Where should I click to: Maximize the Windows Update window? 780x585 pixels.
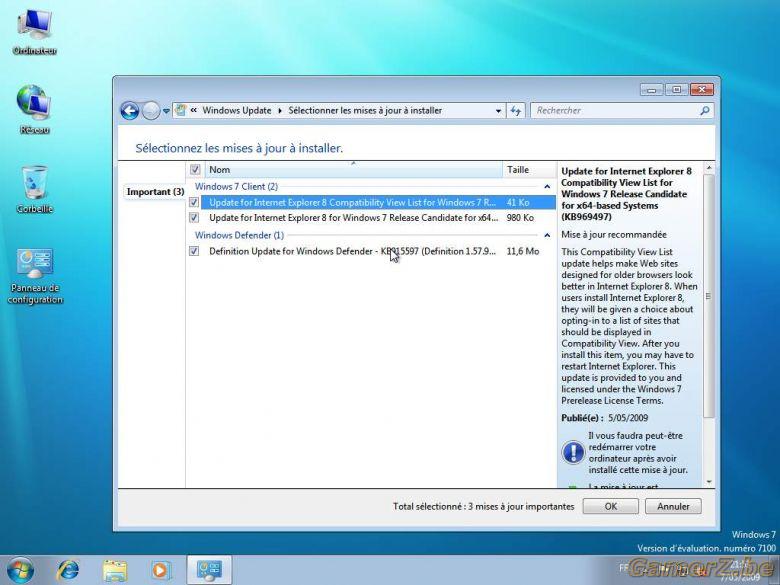click(x=676, y=90)
